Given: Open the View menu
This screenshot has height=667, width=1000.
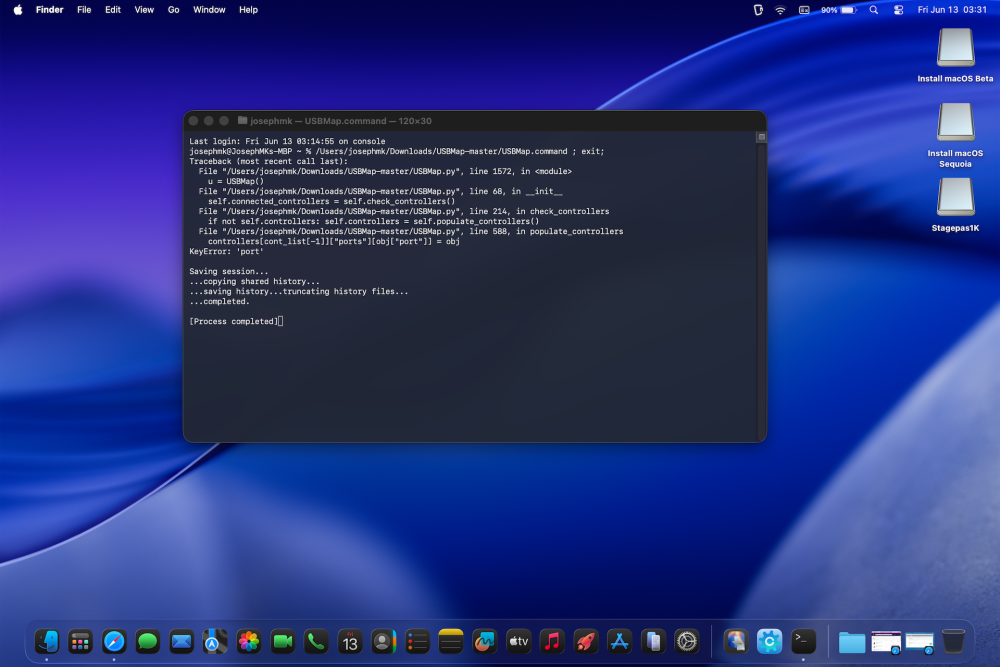Looking at the screenshot, I should (x=144, y=10).
